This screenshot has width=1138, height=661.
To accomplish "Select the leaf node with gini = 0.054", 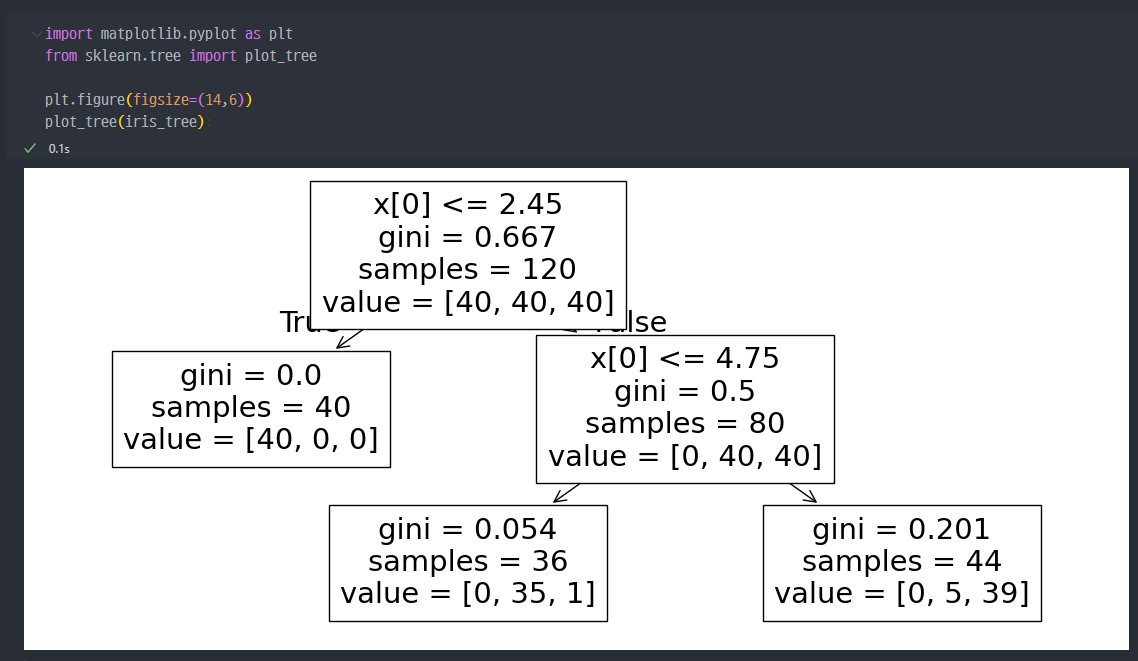I will point(468,563).
